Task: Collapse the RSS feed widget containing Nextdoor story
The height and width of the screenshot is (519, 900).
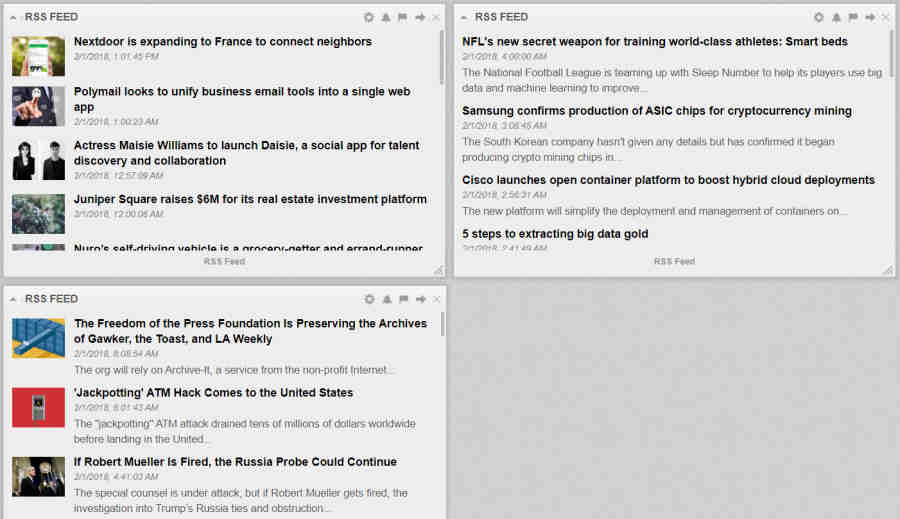Action: pyautogui.click(x=14, y=18)
